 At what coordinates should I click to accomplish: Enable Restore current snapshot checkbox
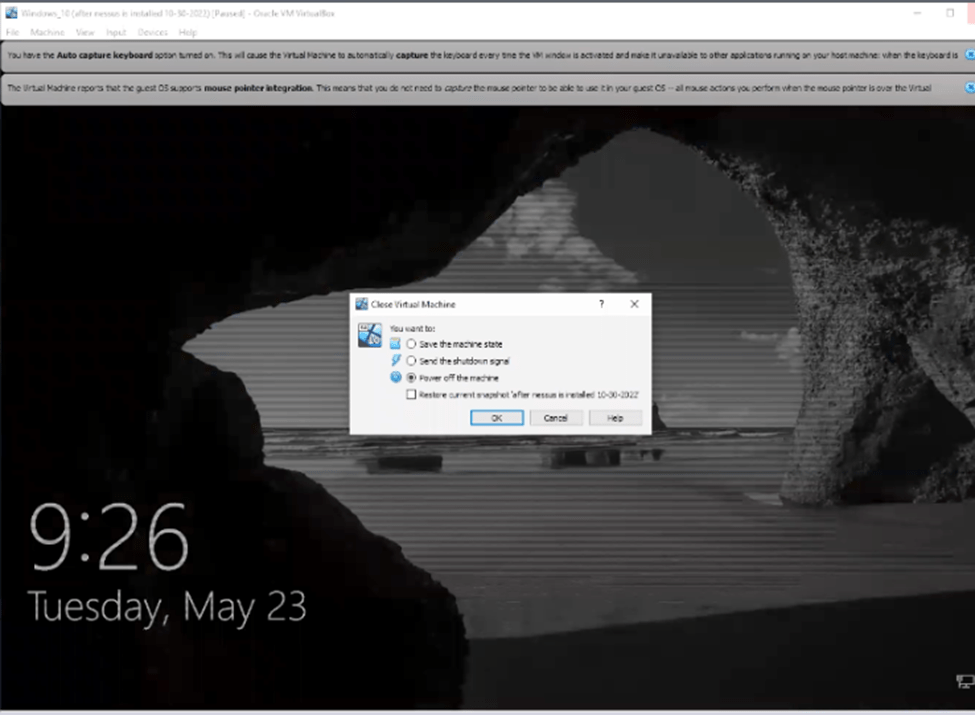(411, 394)
